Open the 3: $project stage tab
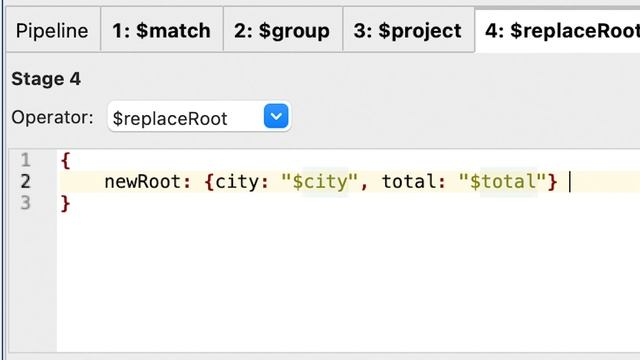The width and height of the screenshot is (640, 360). tap(408, 31)
